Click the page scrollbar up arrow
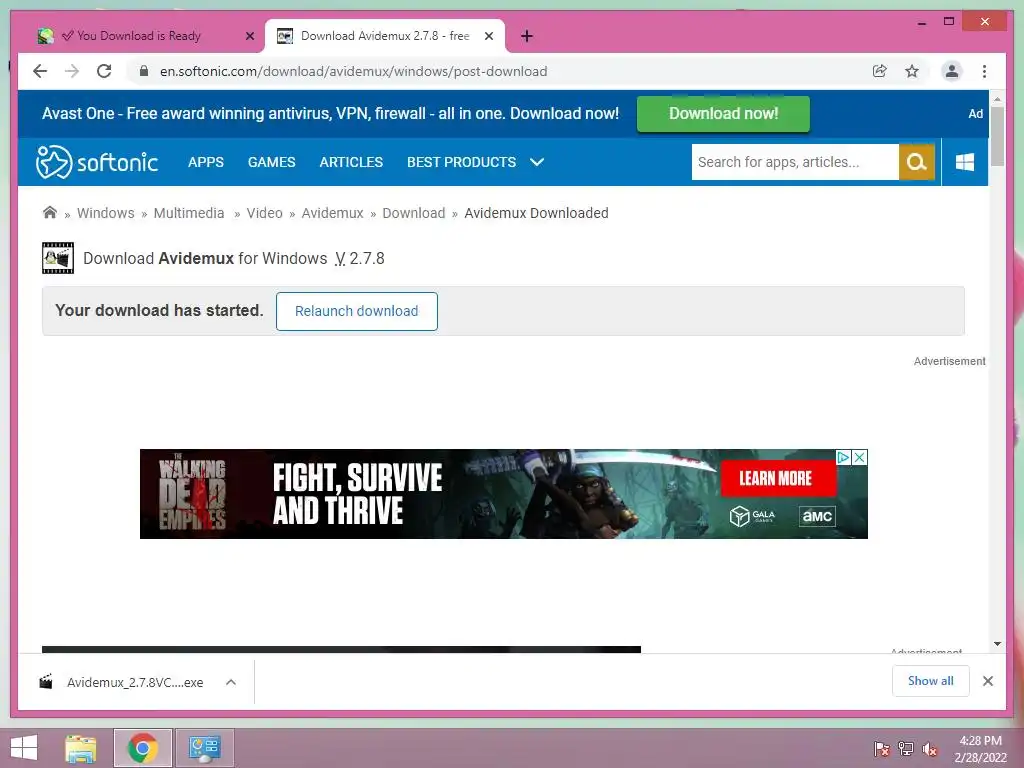This screenshot has height=768, width=1024. (x=997, y=99)
